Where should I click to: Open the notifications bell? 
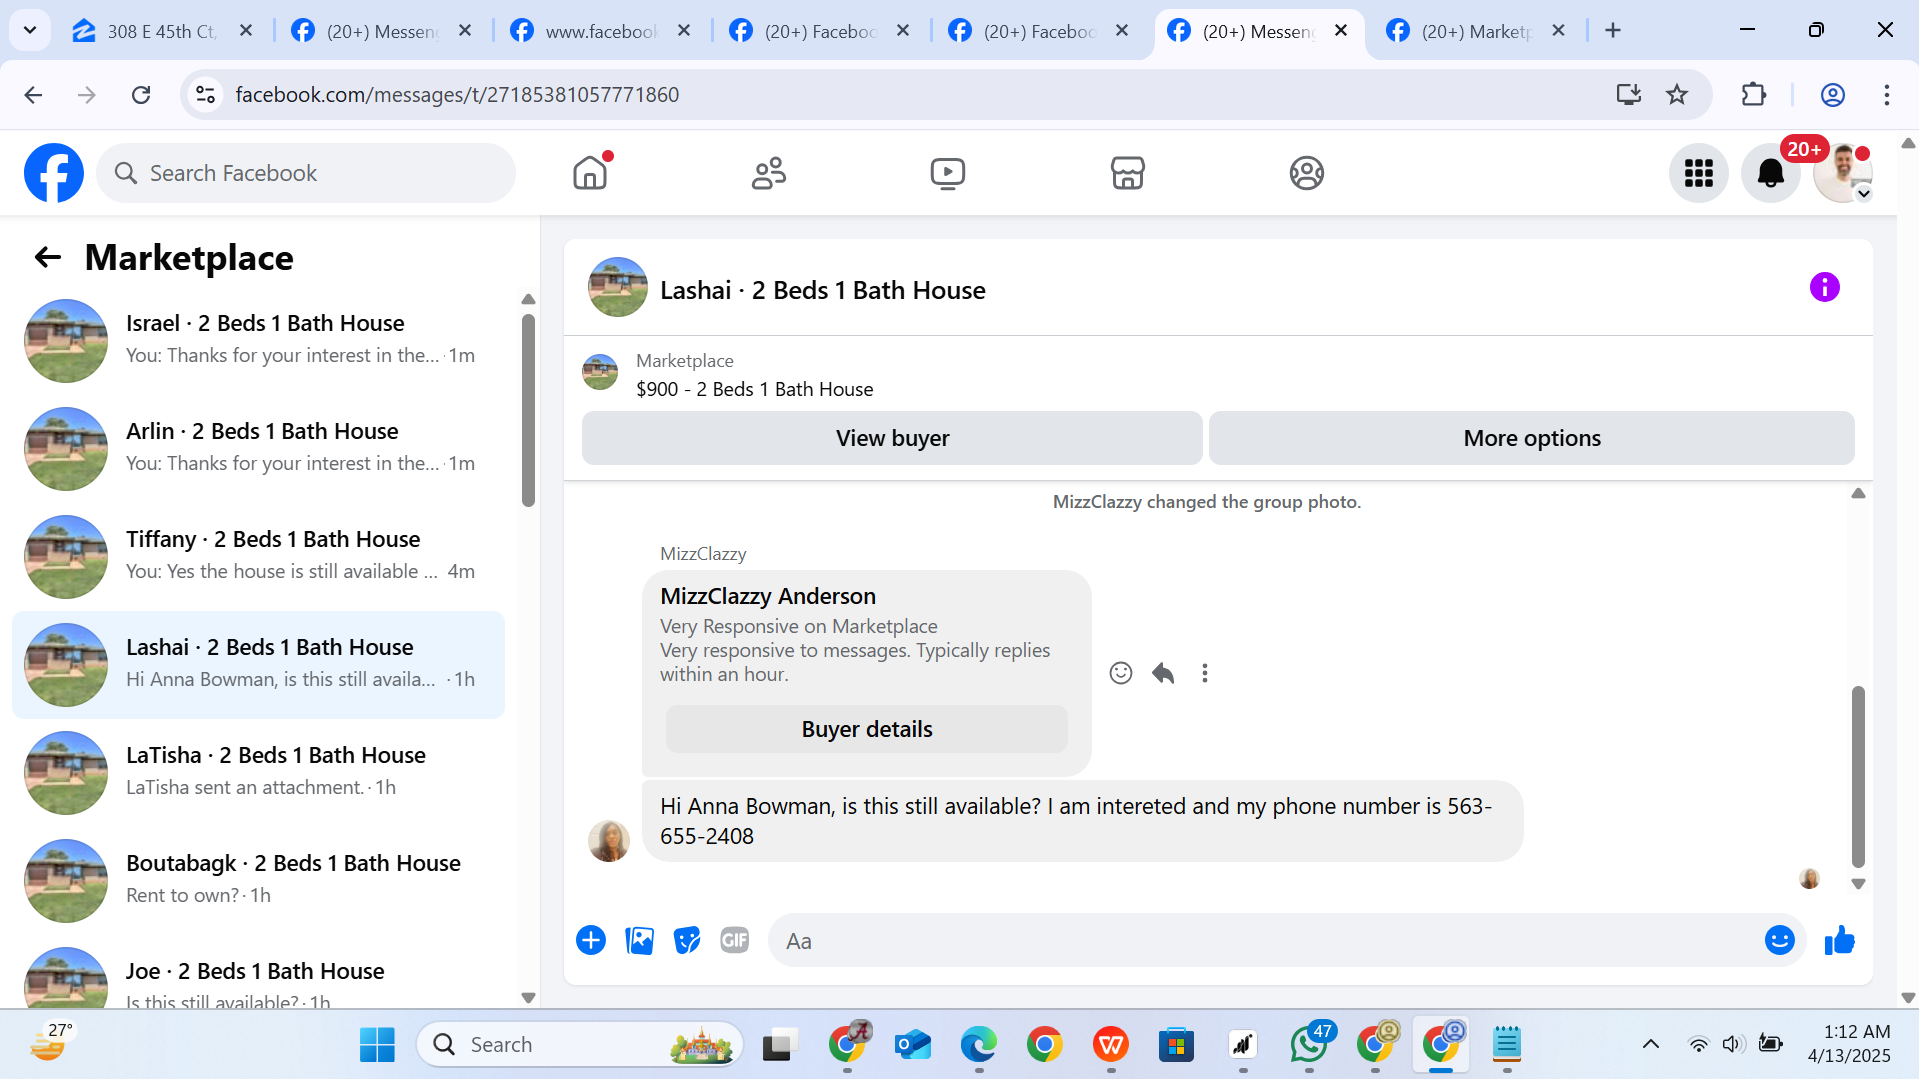click(1770, 173)
